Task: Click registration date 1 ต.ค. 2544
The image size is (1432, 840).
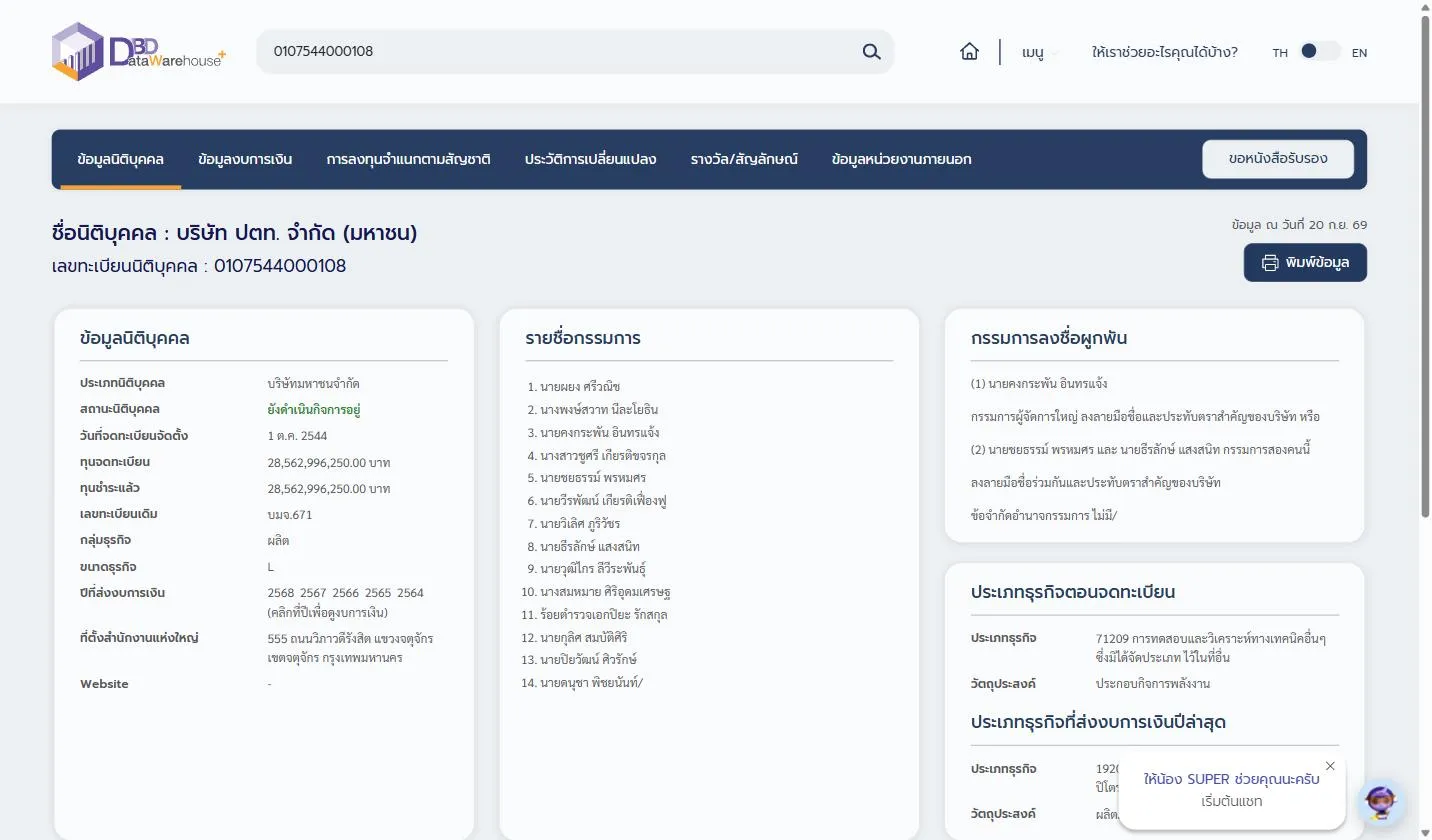Action: [x=297, y=436]
